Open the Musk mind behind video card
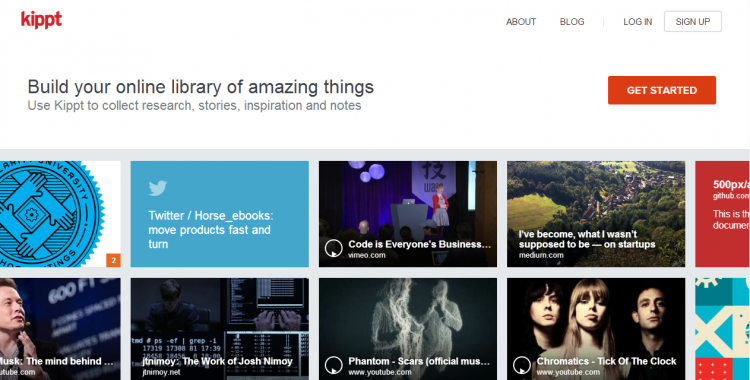This screenshot has width=750, height=380. 60,329
